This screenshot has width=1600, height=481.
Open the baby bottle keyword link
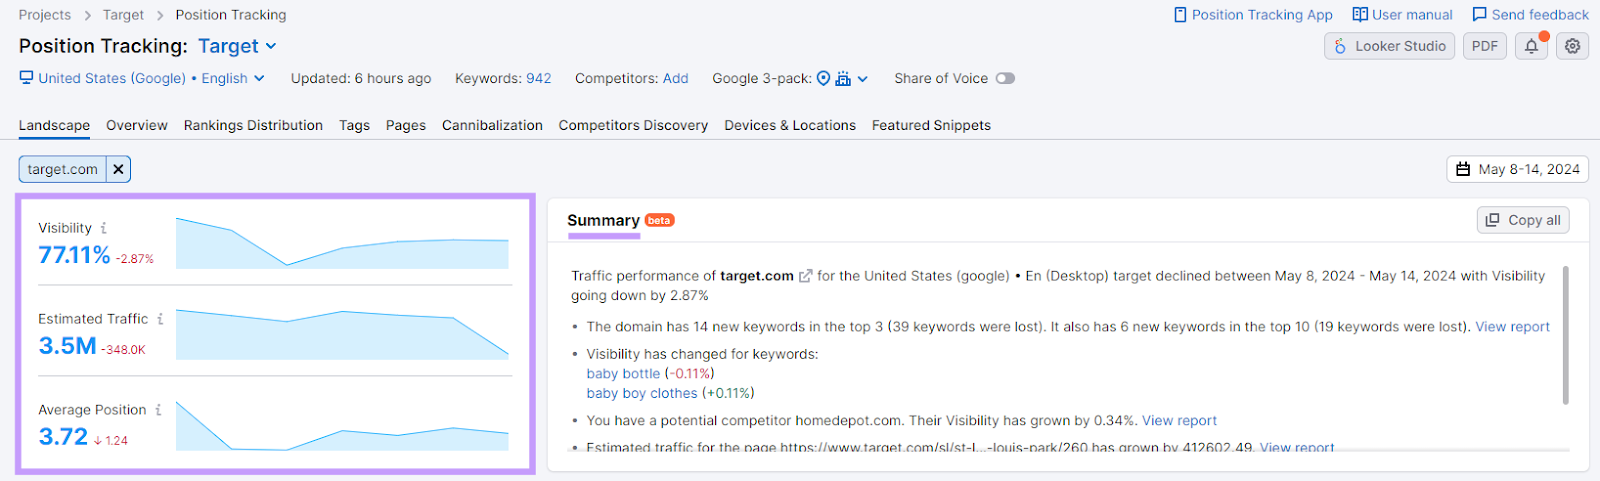(623, 373)
